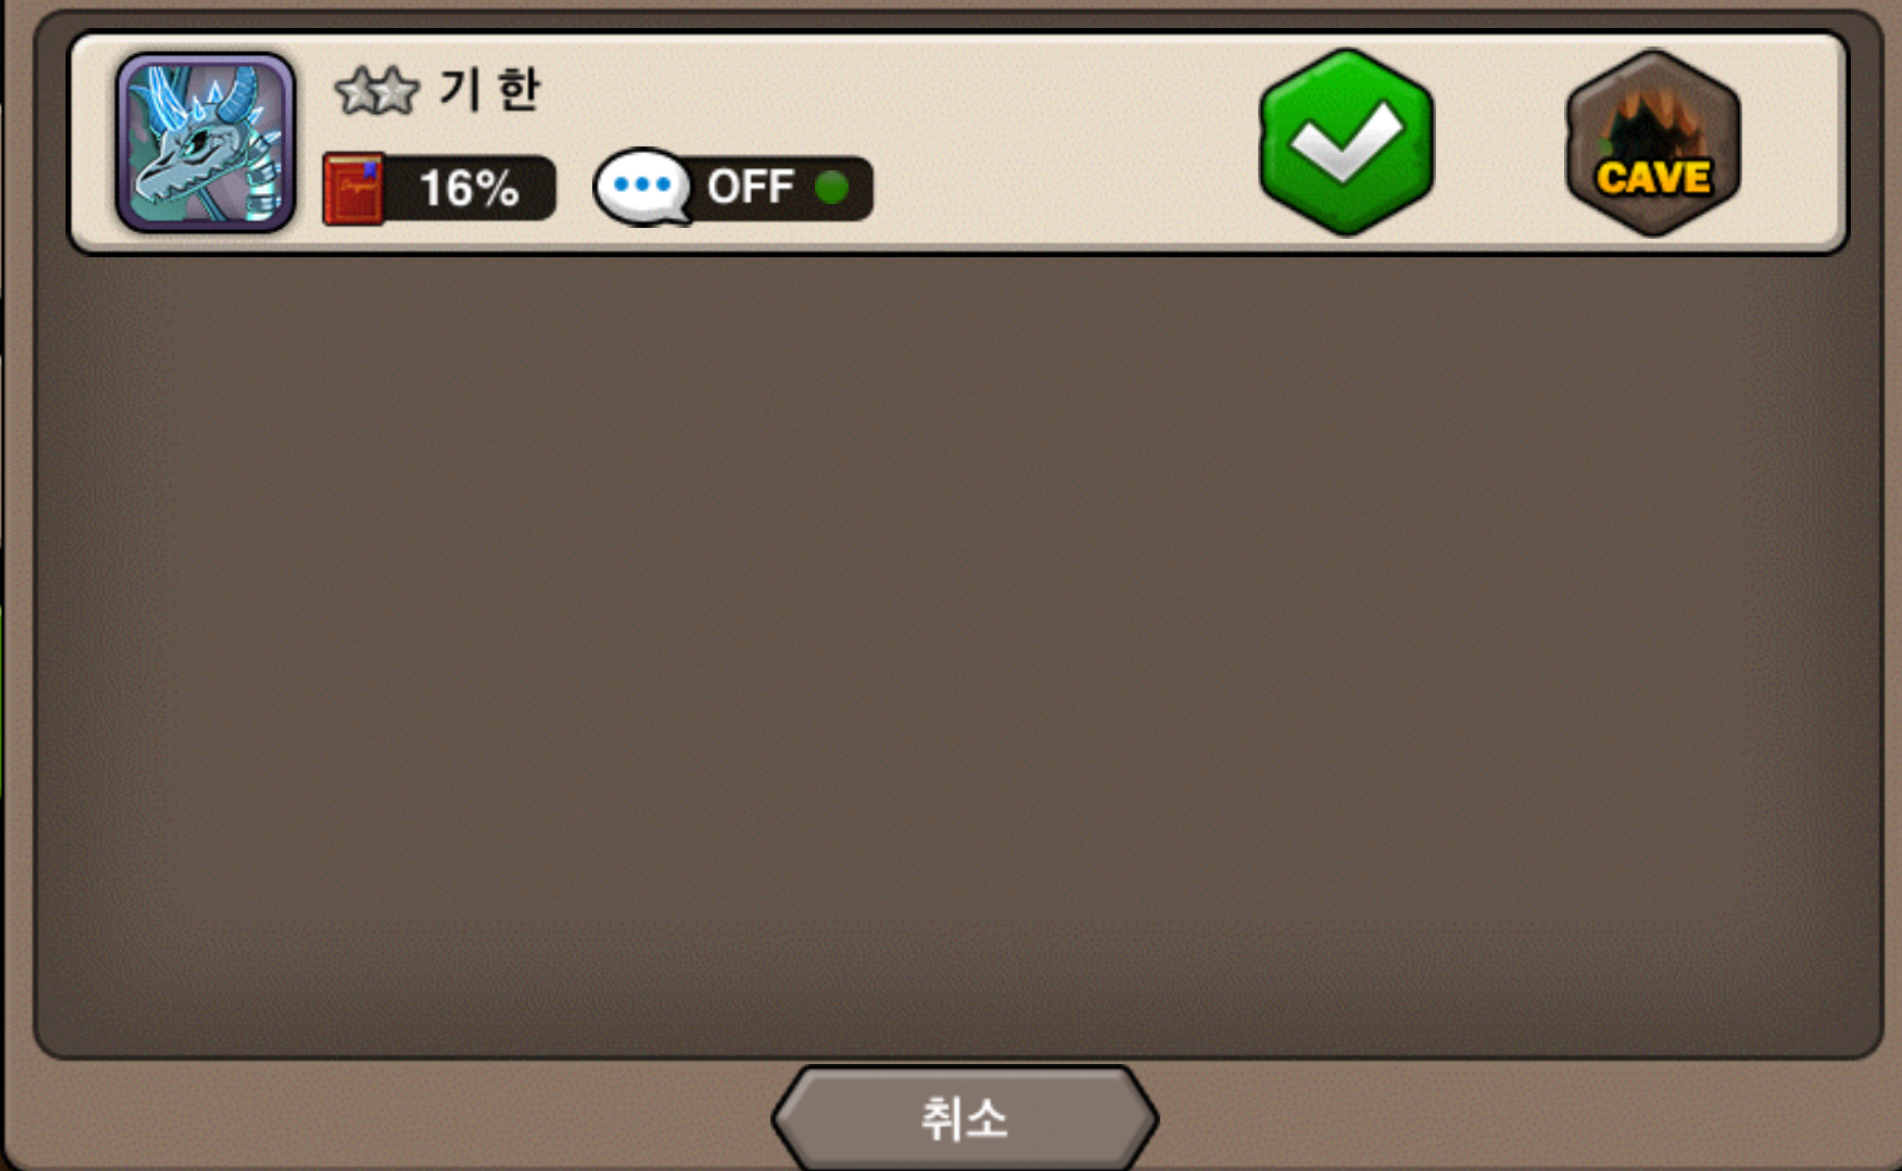
Task: Click the player name 기한
Action: tap(490, 90)
